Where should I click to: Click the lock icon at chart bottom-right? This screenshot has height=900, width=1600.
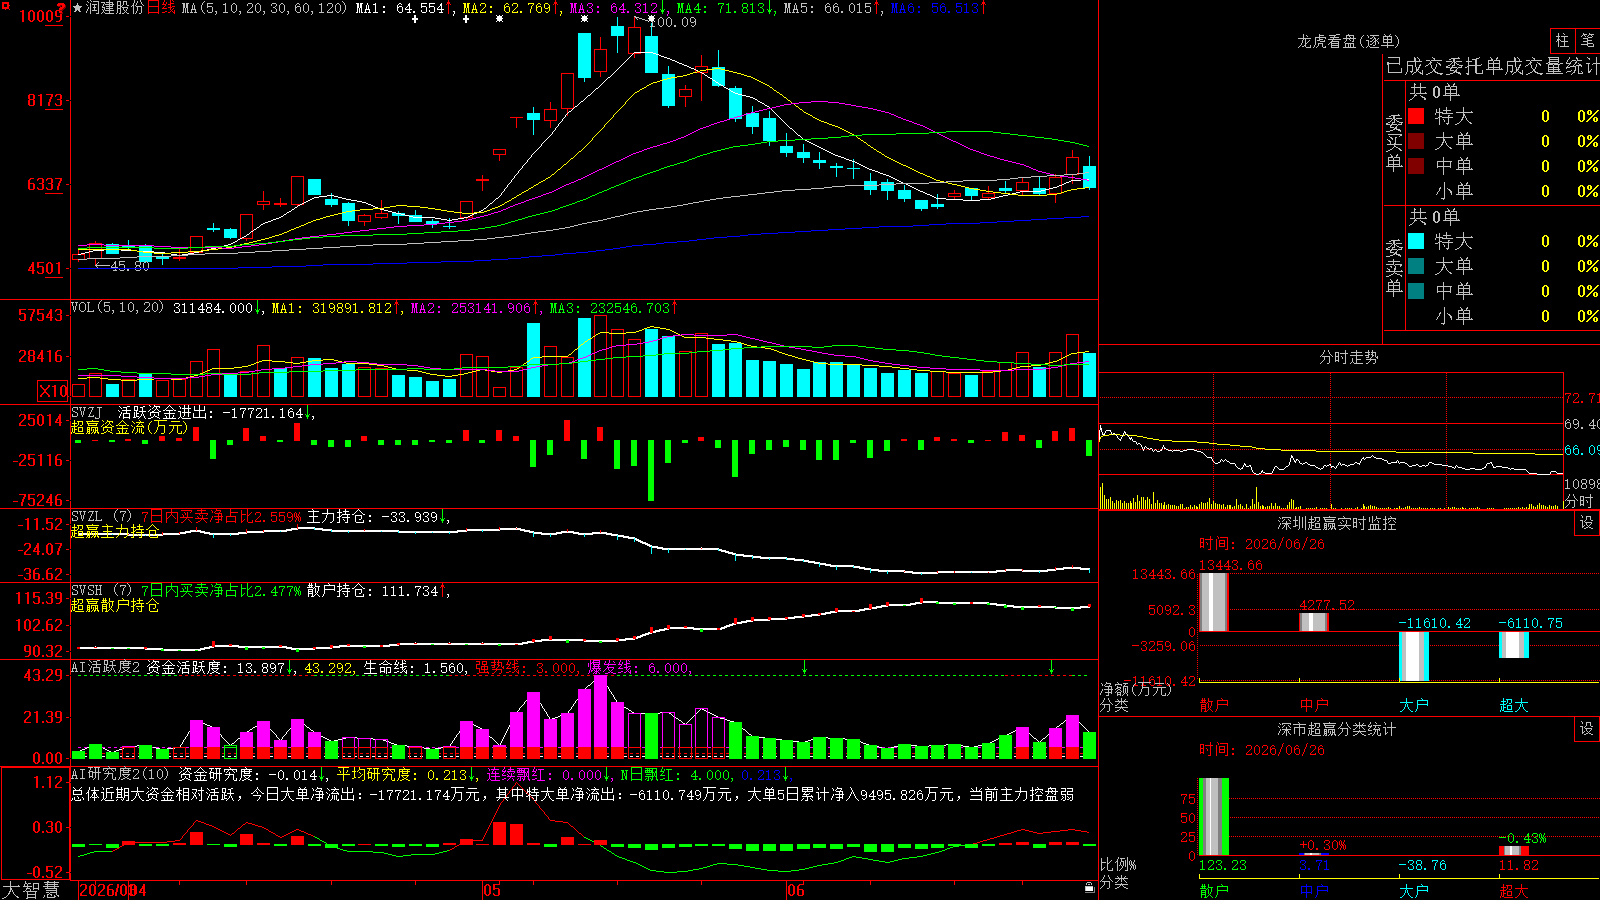coord(1090,887)
